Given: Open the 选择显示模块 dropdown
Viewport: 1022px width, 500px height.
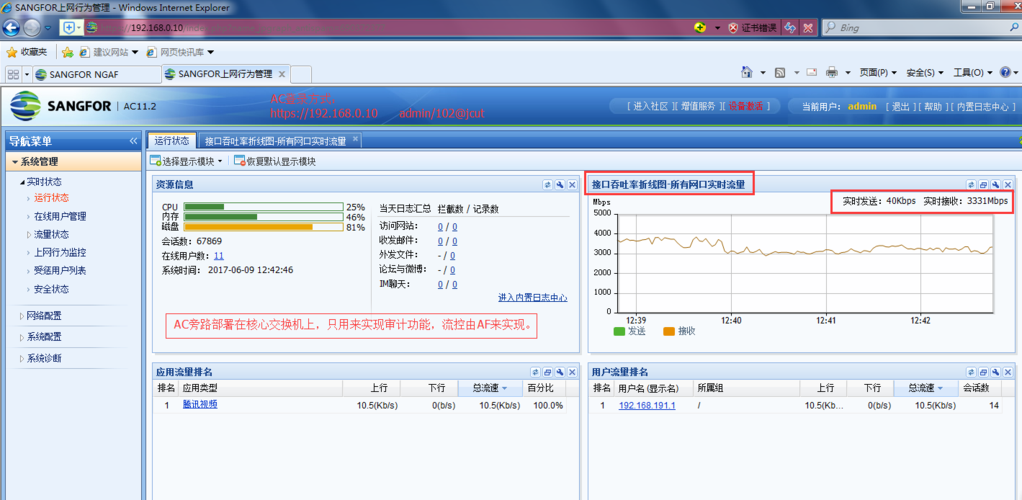Looking at the screenshot, I should (x=186, y=161).
